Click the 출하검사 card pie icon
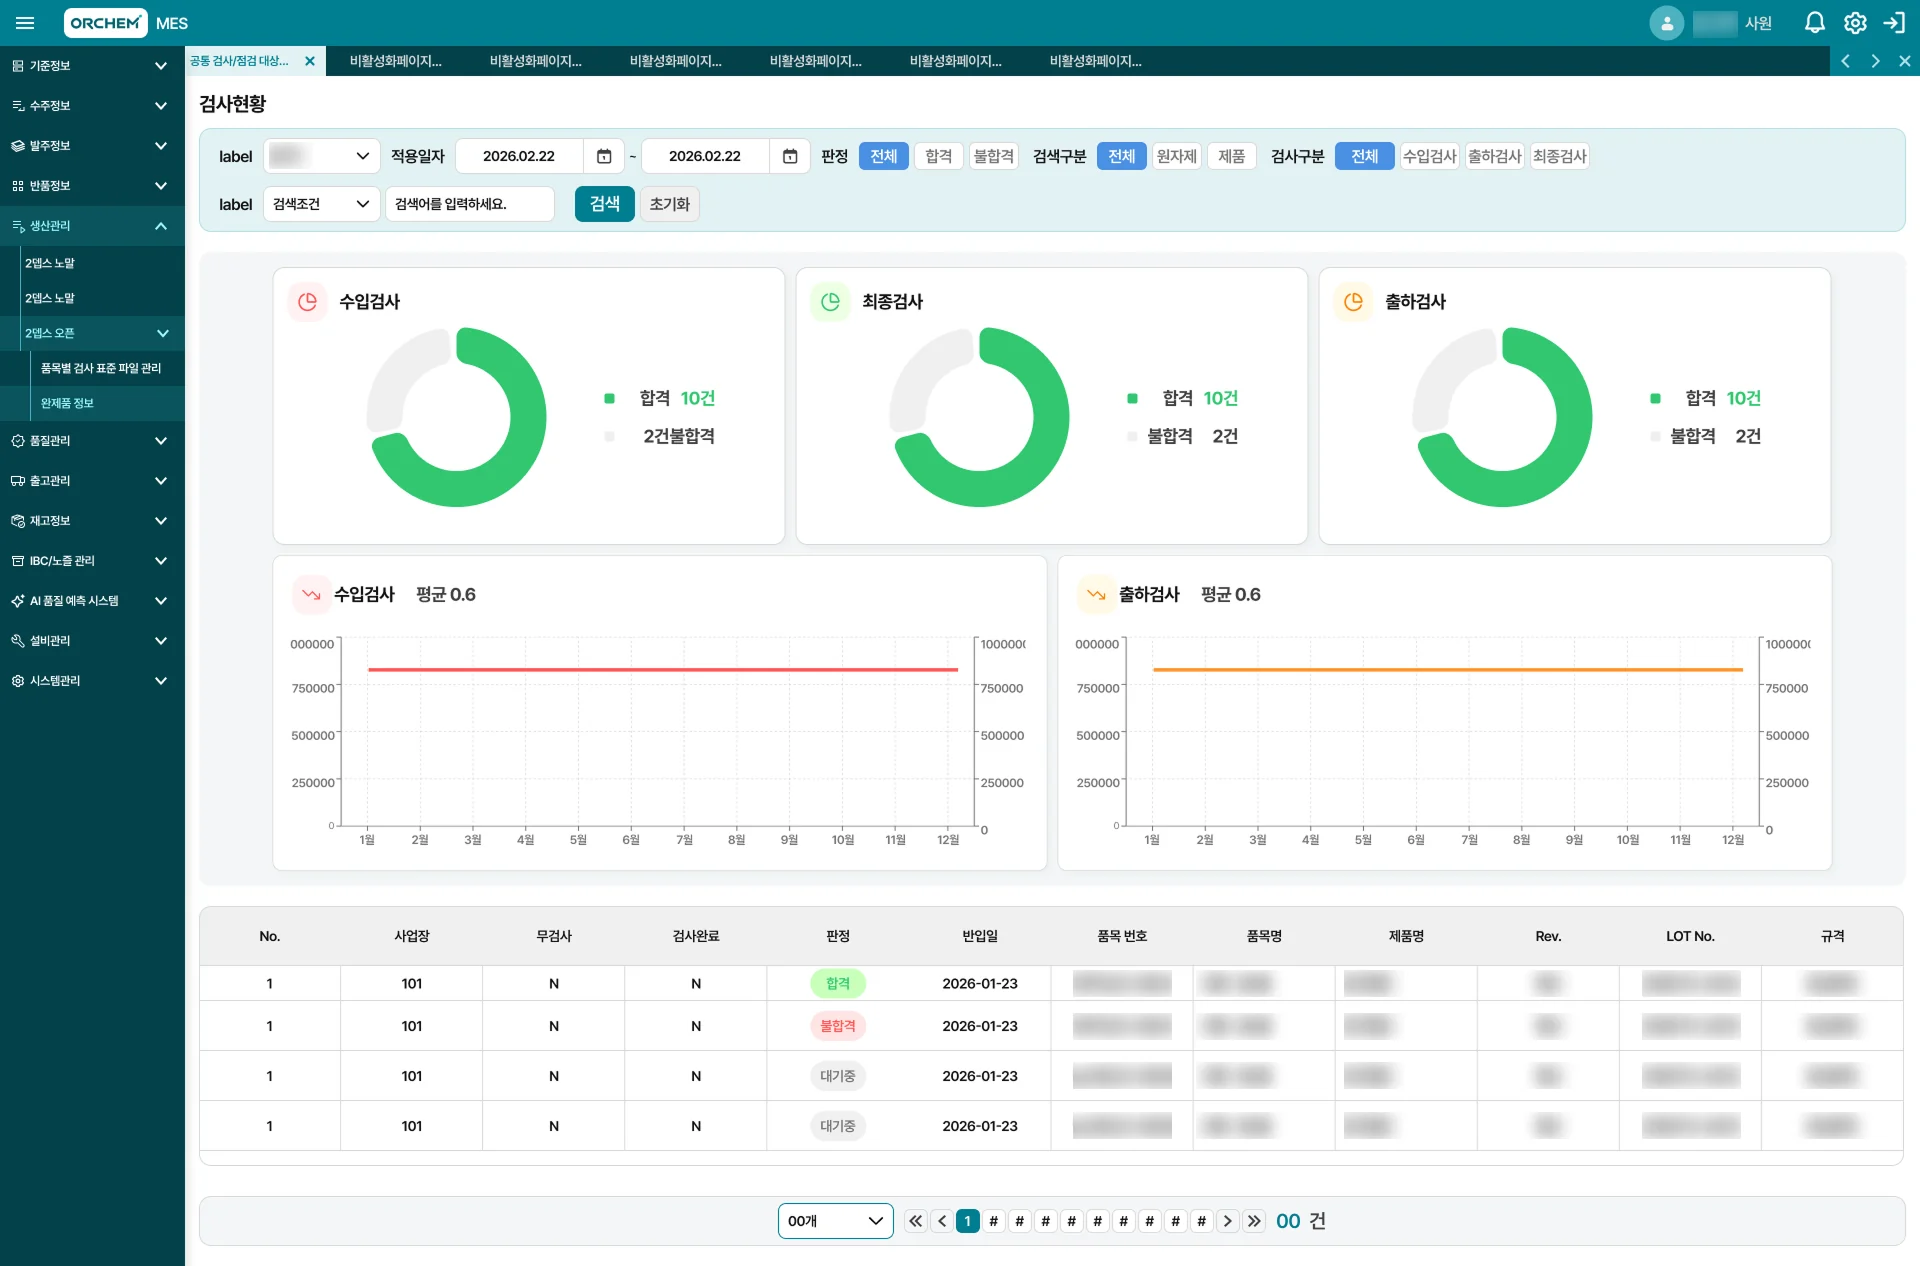 pyautogui.click(x=1353, y=301)
